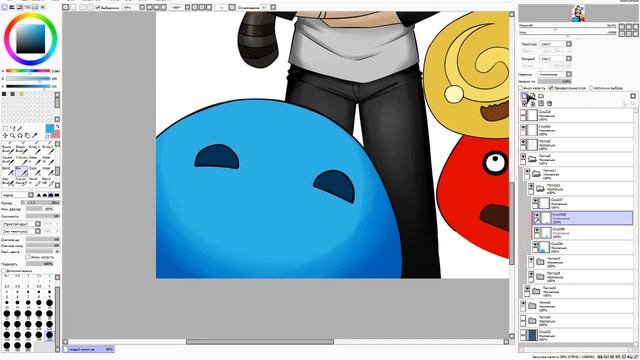Switch to the open canvas document tab
The height and width of the screenshot is (360, 640).
pyautogui.click(x=89, y=349)
